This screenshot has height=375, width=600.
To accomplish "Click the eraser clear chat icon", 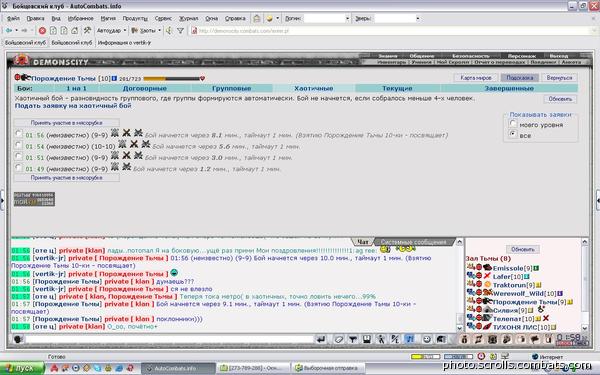I will coord(339,339).
